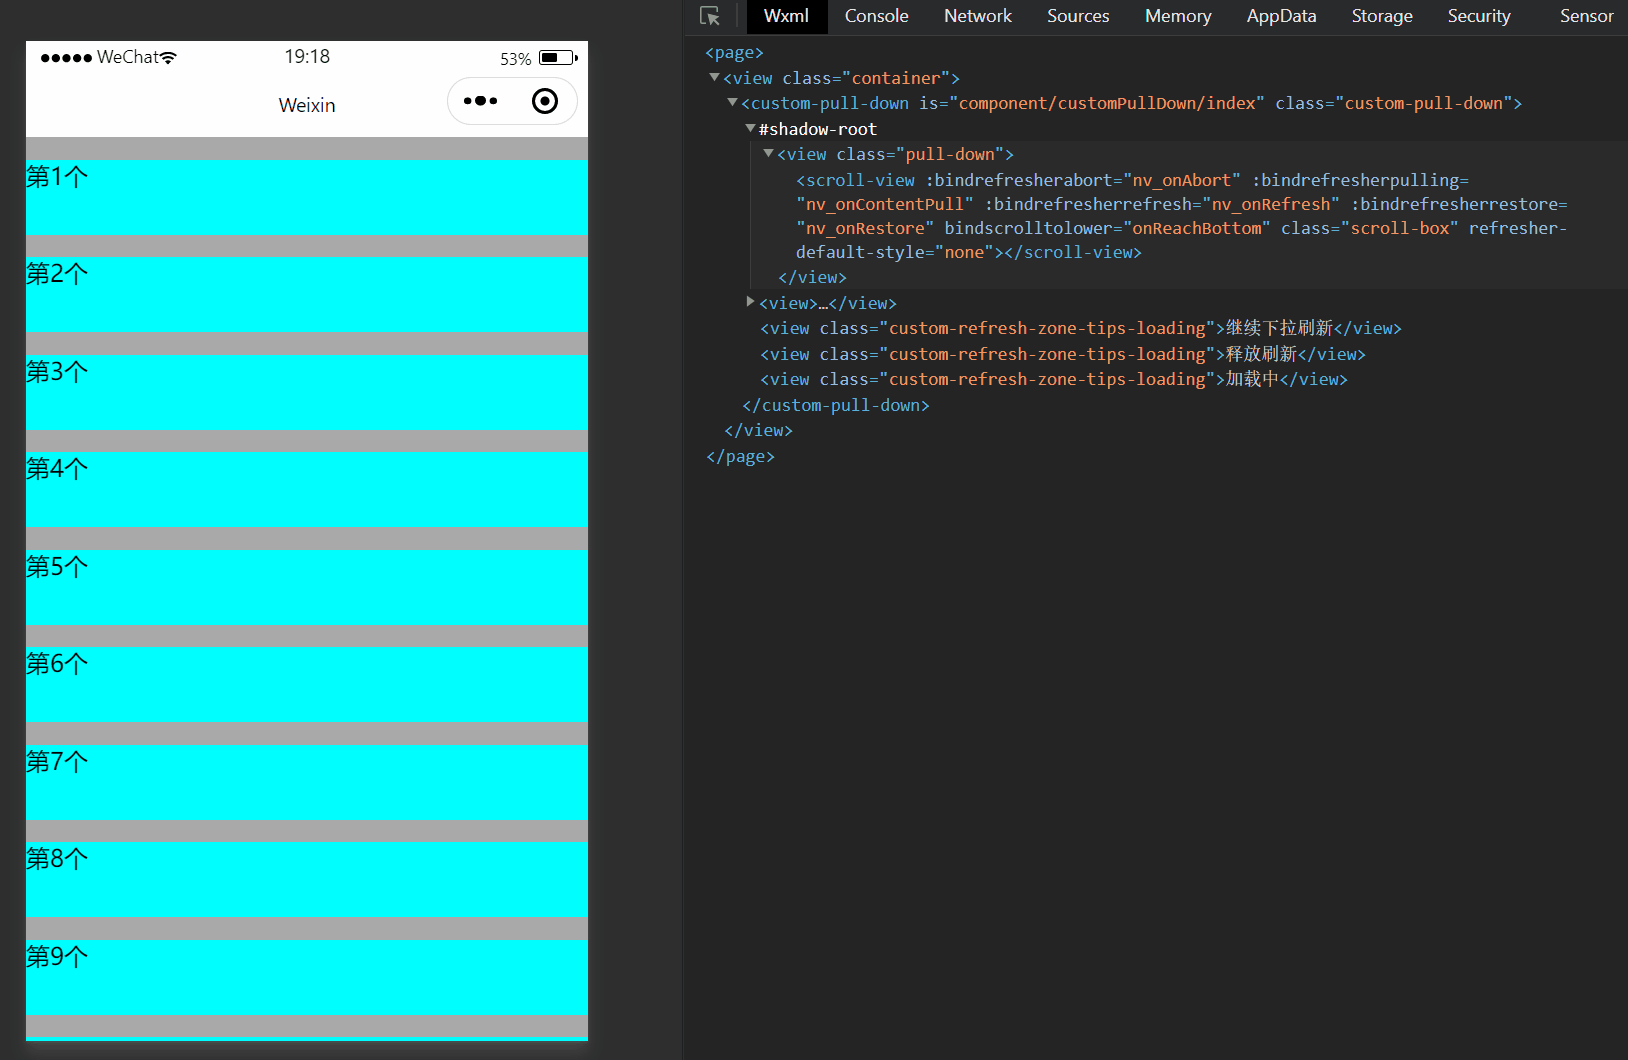The height and width of the screenshot is (1060, 1628).
Task: Click the "onReachBottom" attribute value
Action: pos(1196,228)
